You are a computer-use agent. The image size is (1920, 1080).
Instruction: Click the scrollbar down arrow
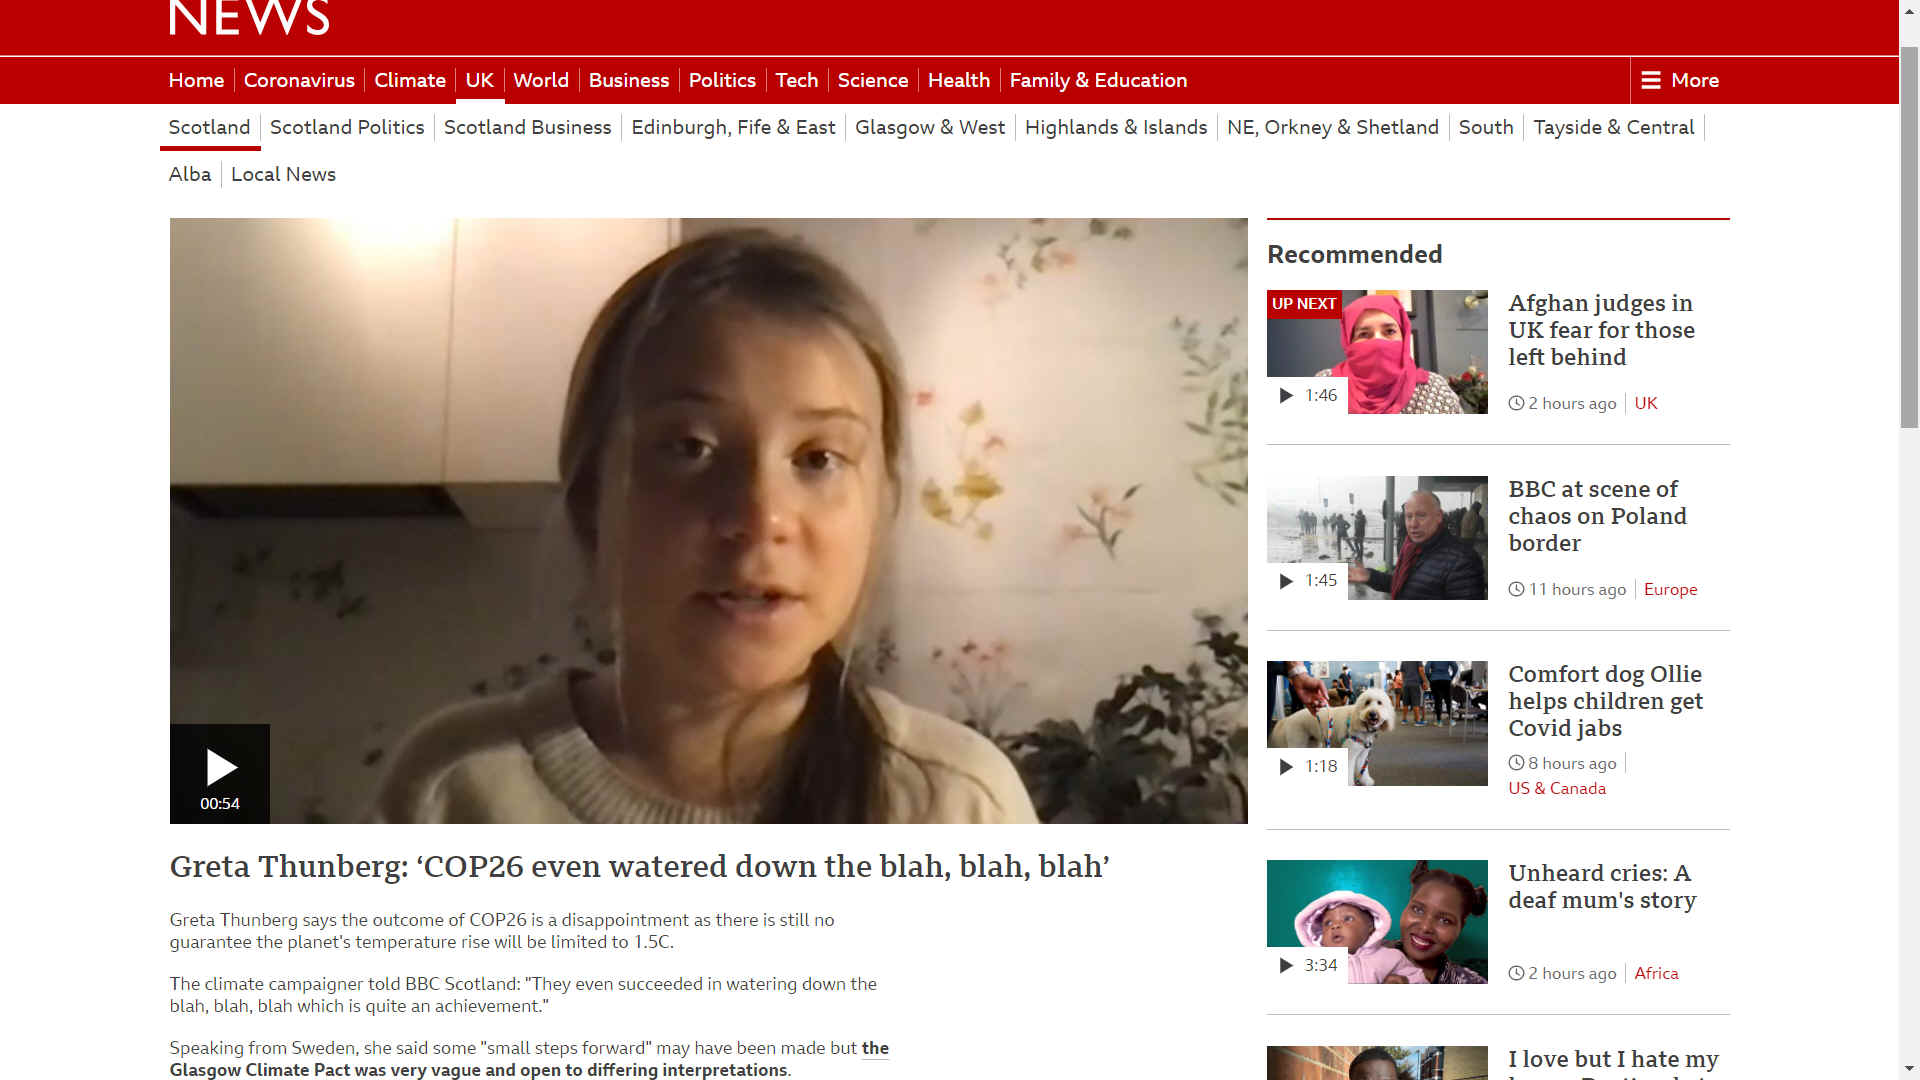(1910, 1069)
